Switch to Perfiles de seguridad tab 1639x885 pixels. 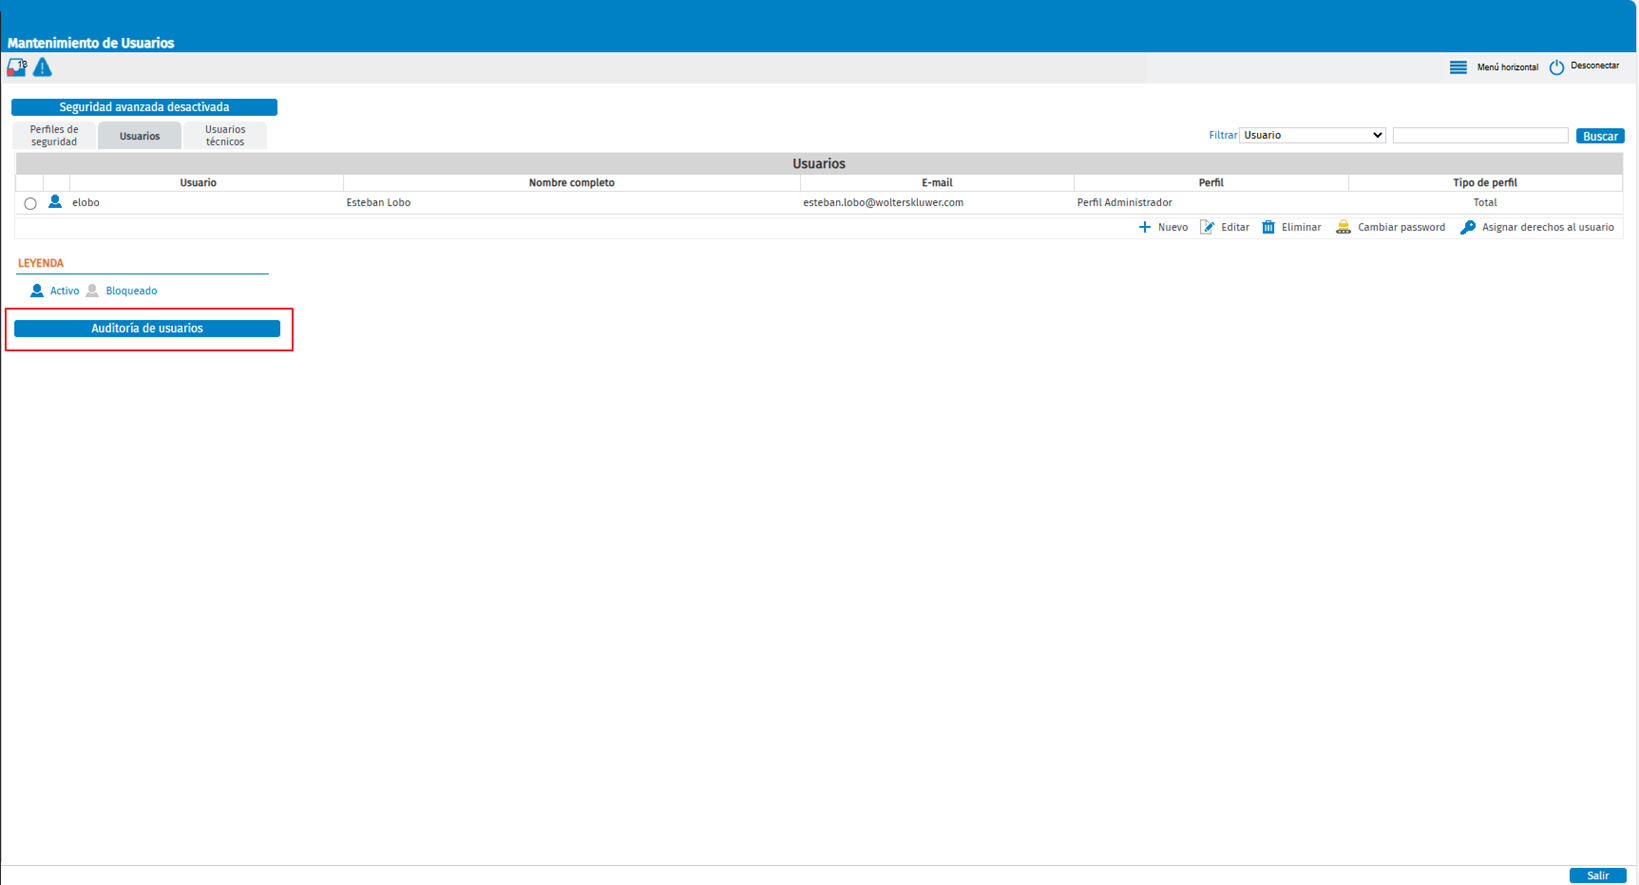point(54,135)
